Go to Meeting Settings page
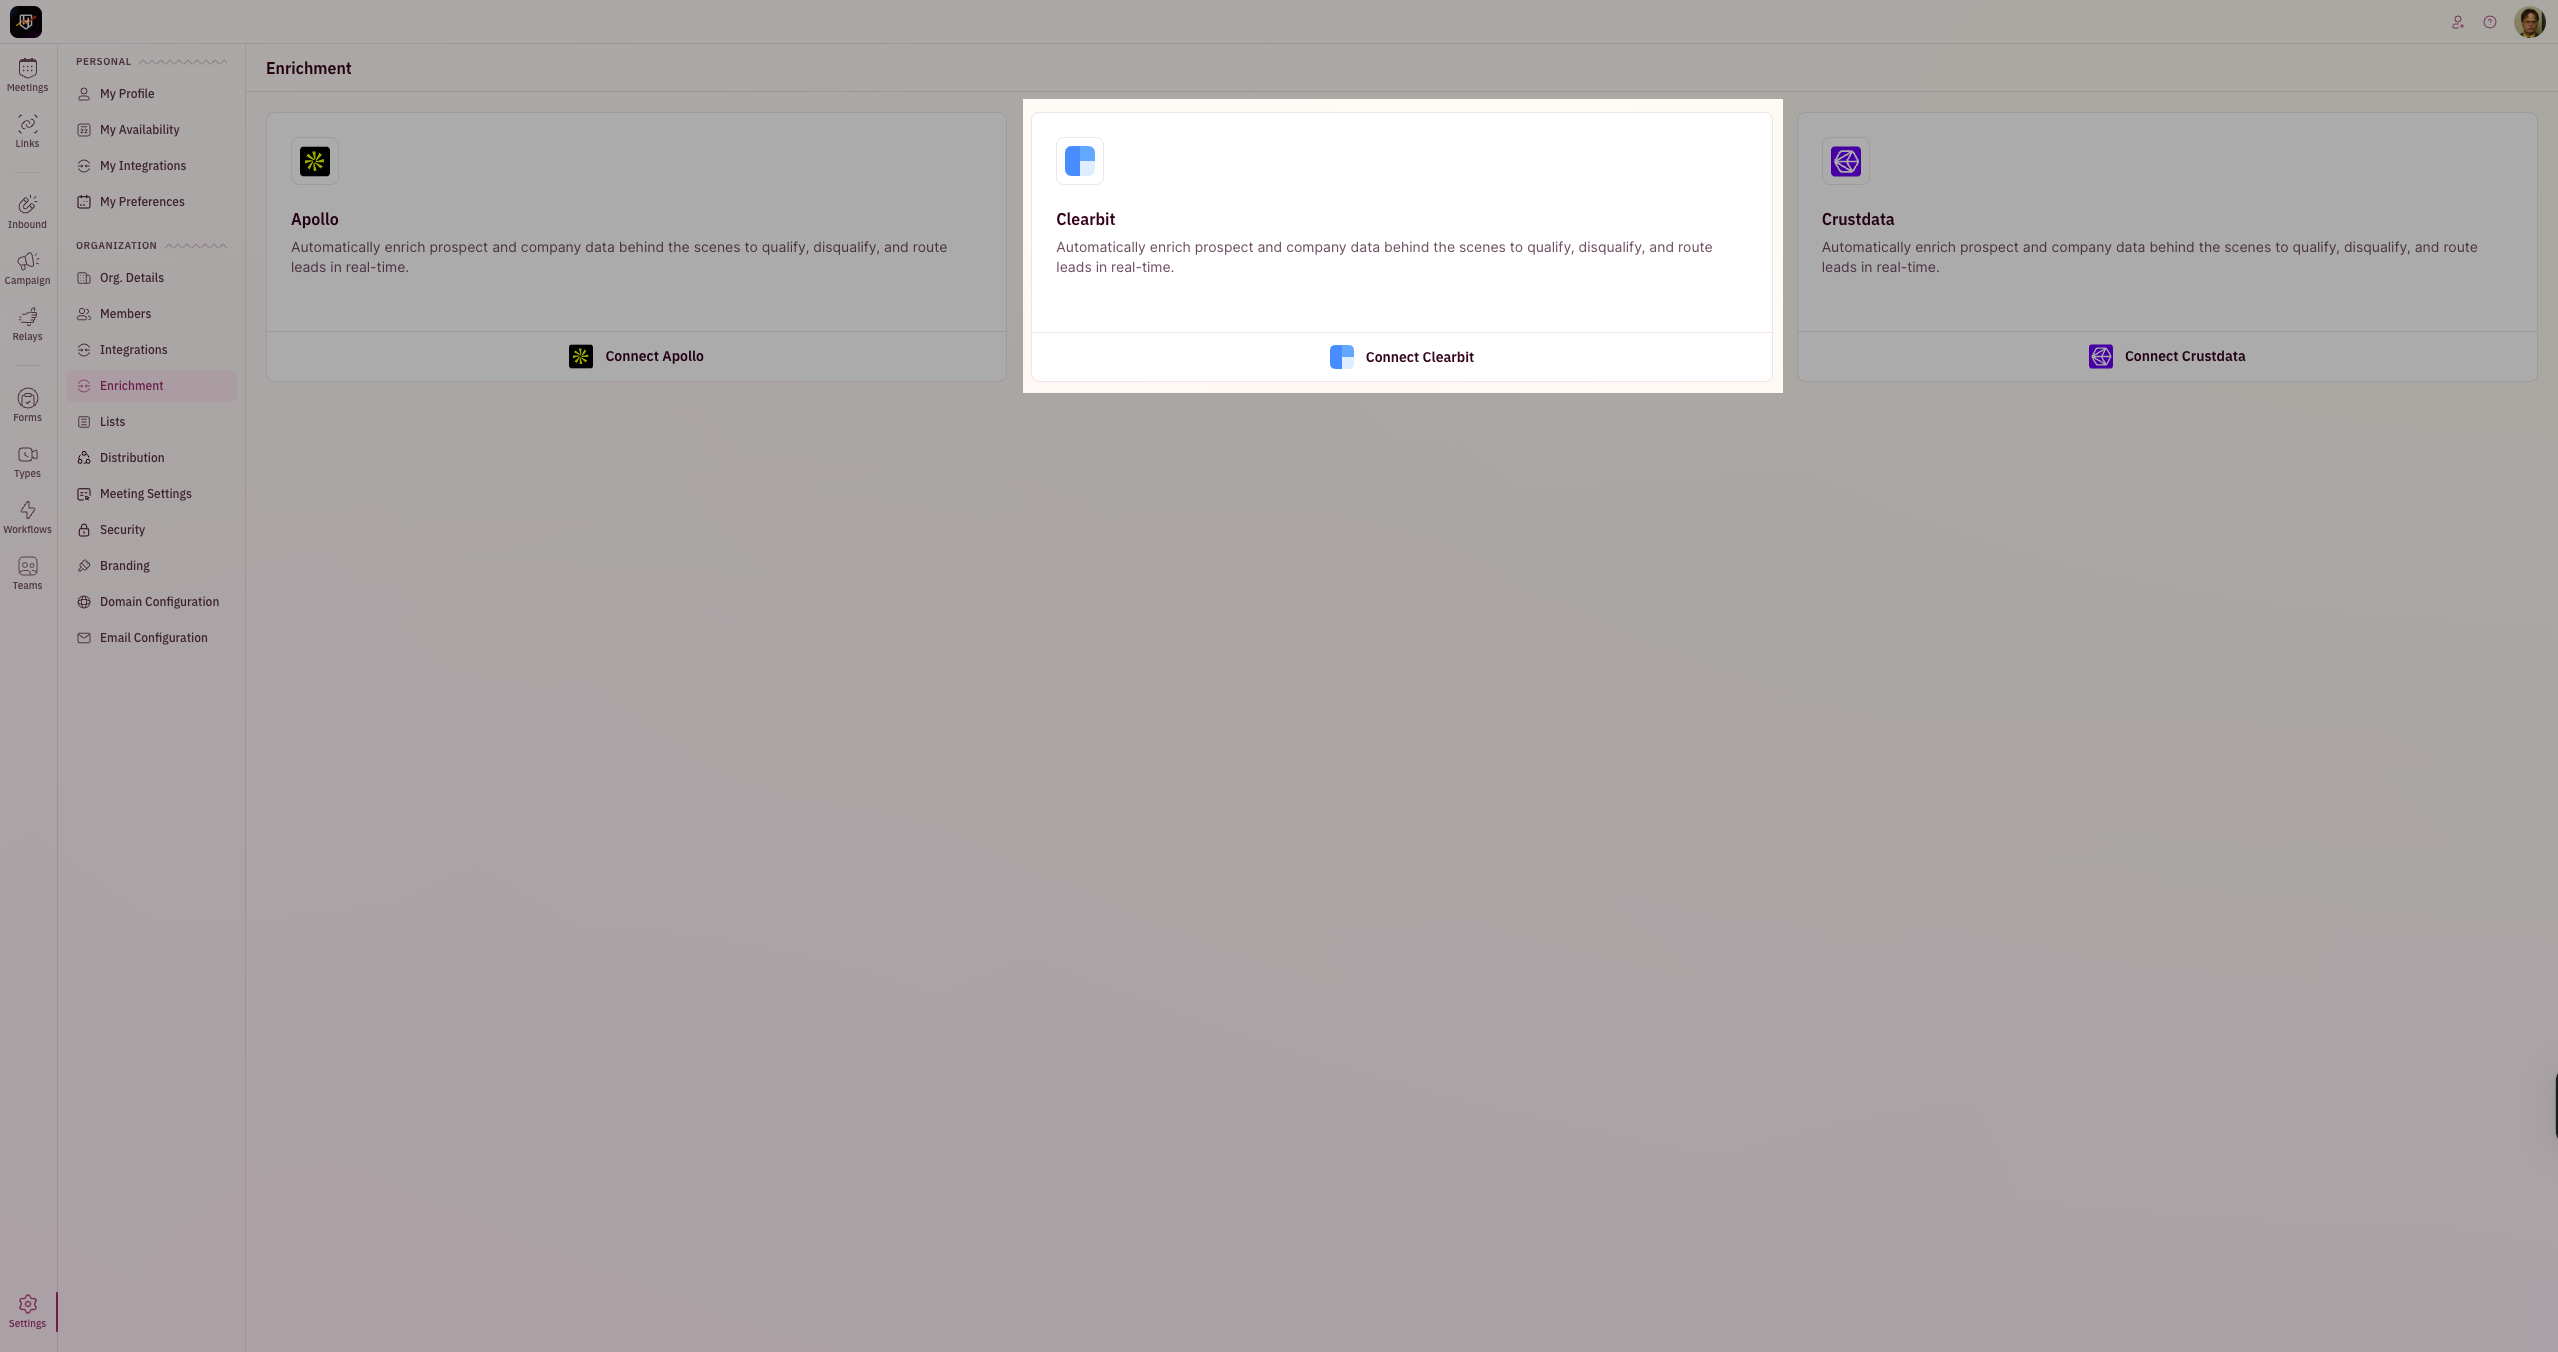 (145, 494)
